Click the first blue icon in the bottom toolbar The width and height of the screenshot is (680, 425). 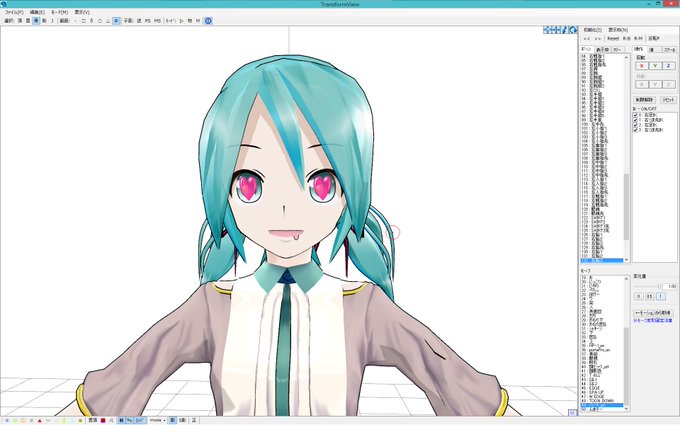coord(7,421)
